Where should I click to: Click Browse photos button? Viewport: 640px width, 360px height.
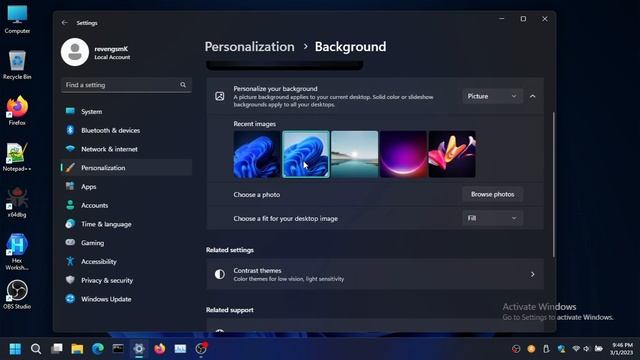pos(492,194)
